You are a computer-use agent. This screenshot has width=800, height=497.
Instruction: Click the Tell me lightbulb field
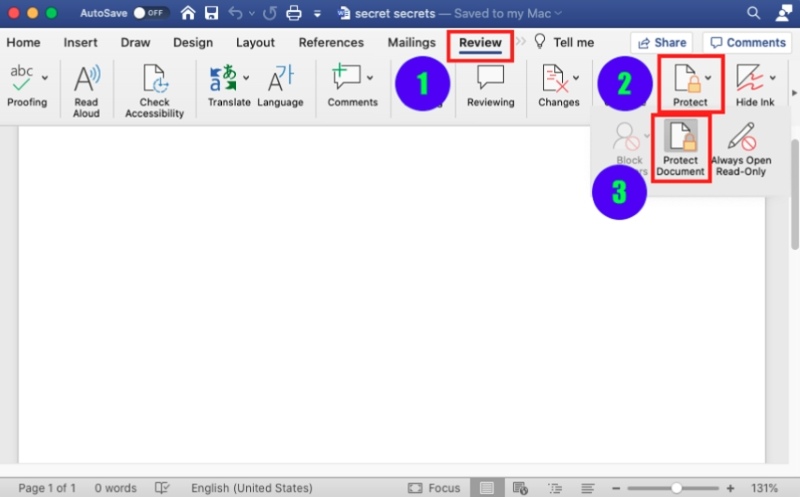(x=564, y=42)
